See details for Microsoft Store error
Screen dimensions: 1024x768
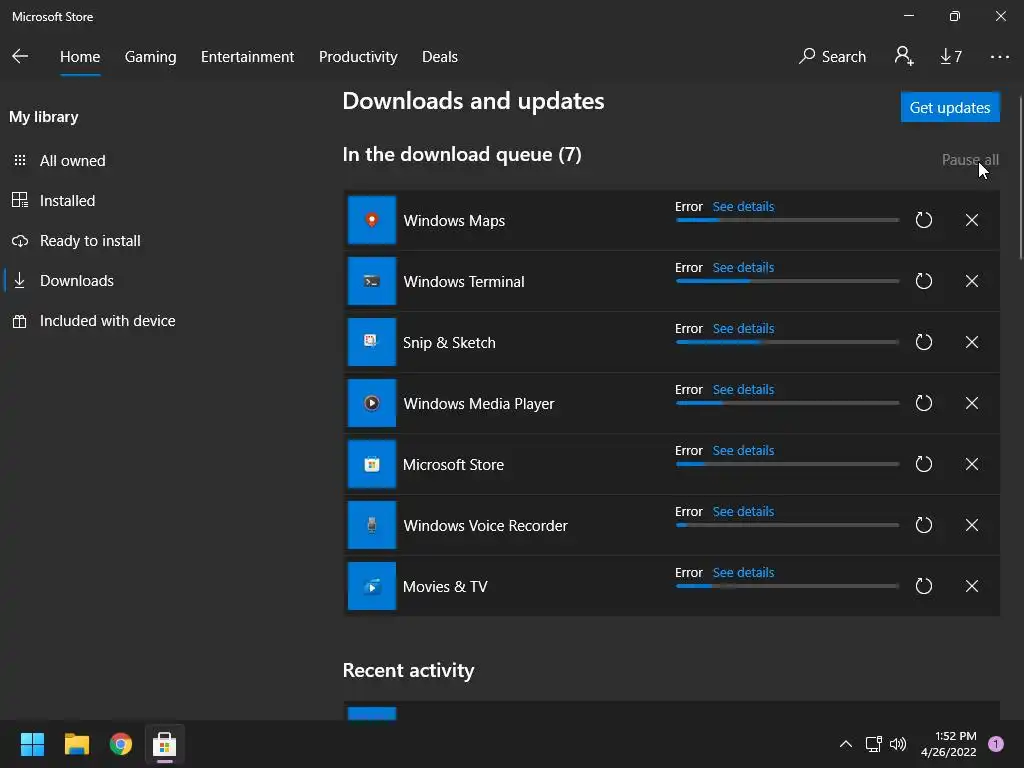(x=743, y=451)
